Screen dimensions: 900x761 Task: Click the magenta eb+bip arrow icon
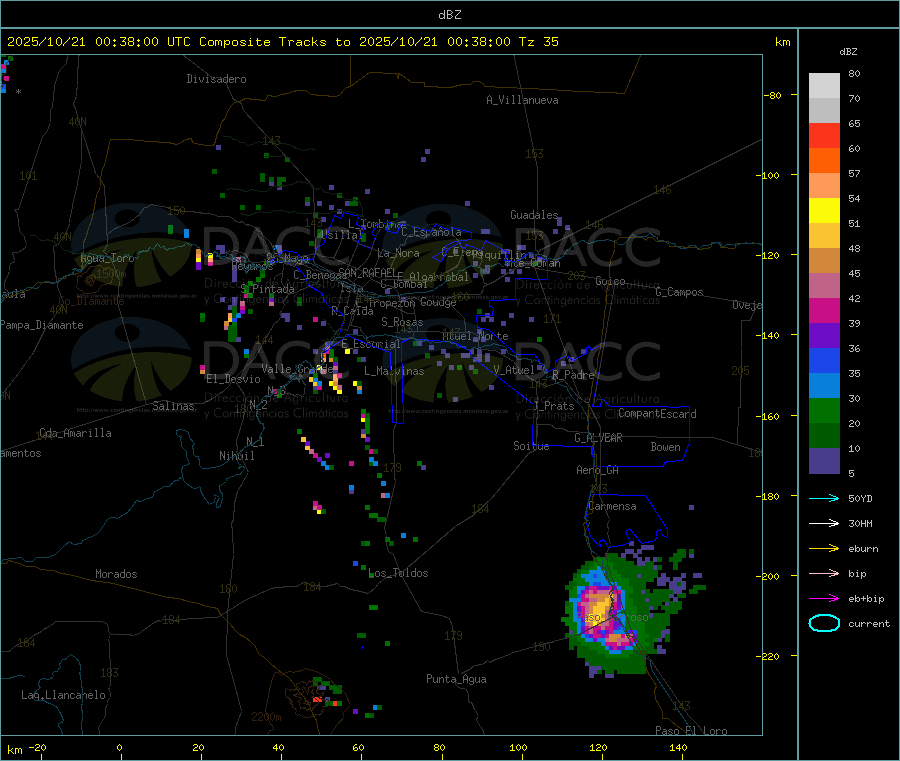tap(824, 598)
